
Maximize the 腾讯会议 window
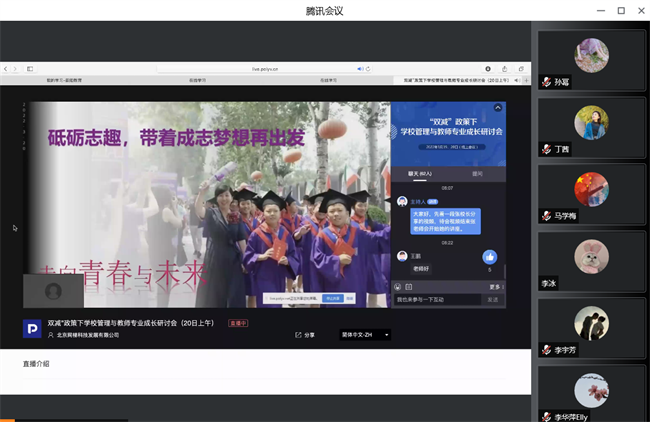tap(621, 10)
